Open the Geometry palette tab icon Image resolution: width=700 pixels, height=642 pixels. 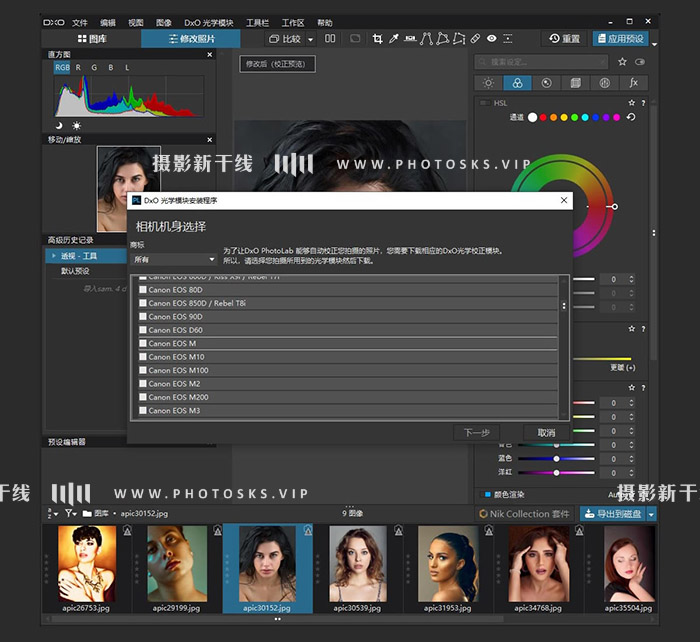pyautogui.click(x=575, y=83)
